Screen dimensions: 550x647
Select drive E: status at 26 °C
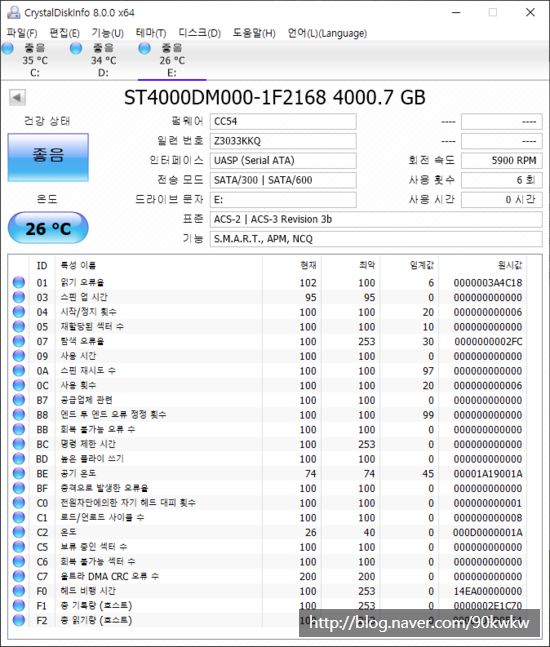point(172,60)
